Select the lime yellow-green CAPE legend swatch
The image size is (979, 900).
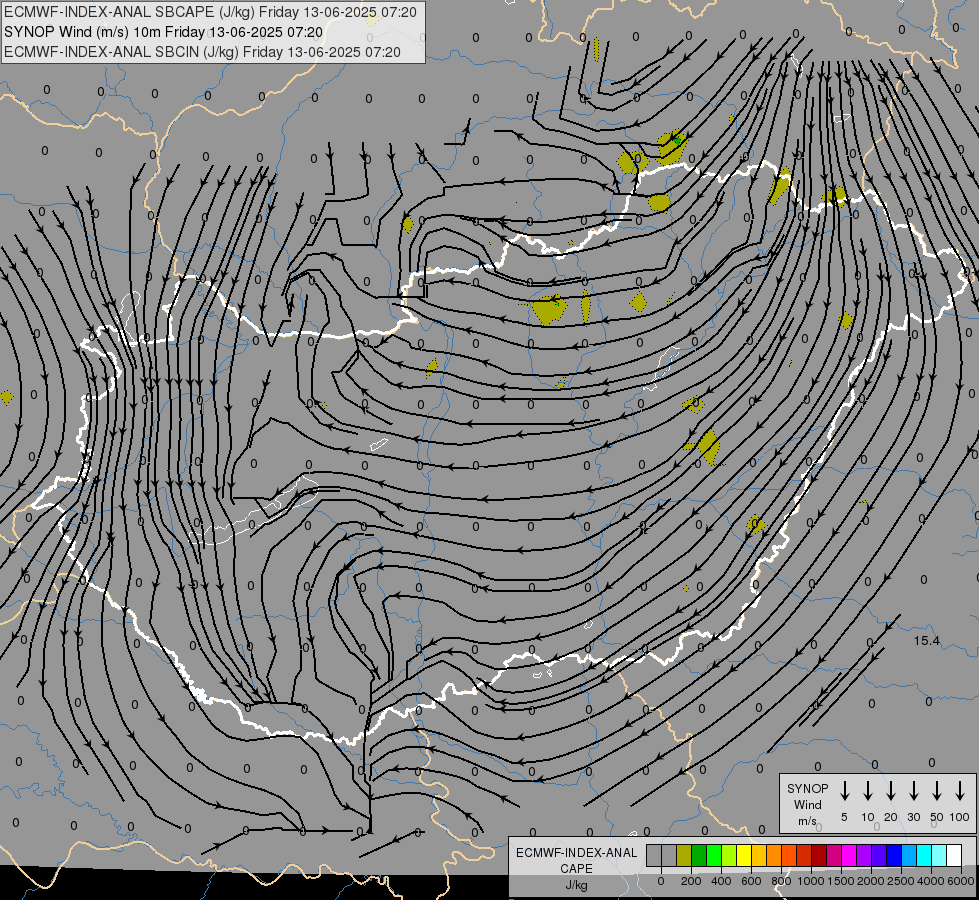click(x=729, y=855)
